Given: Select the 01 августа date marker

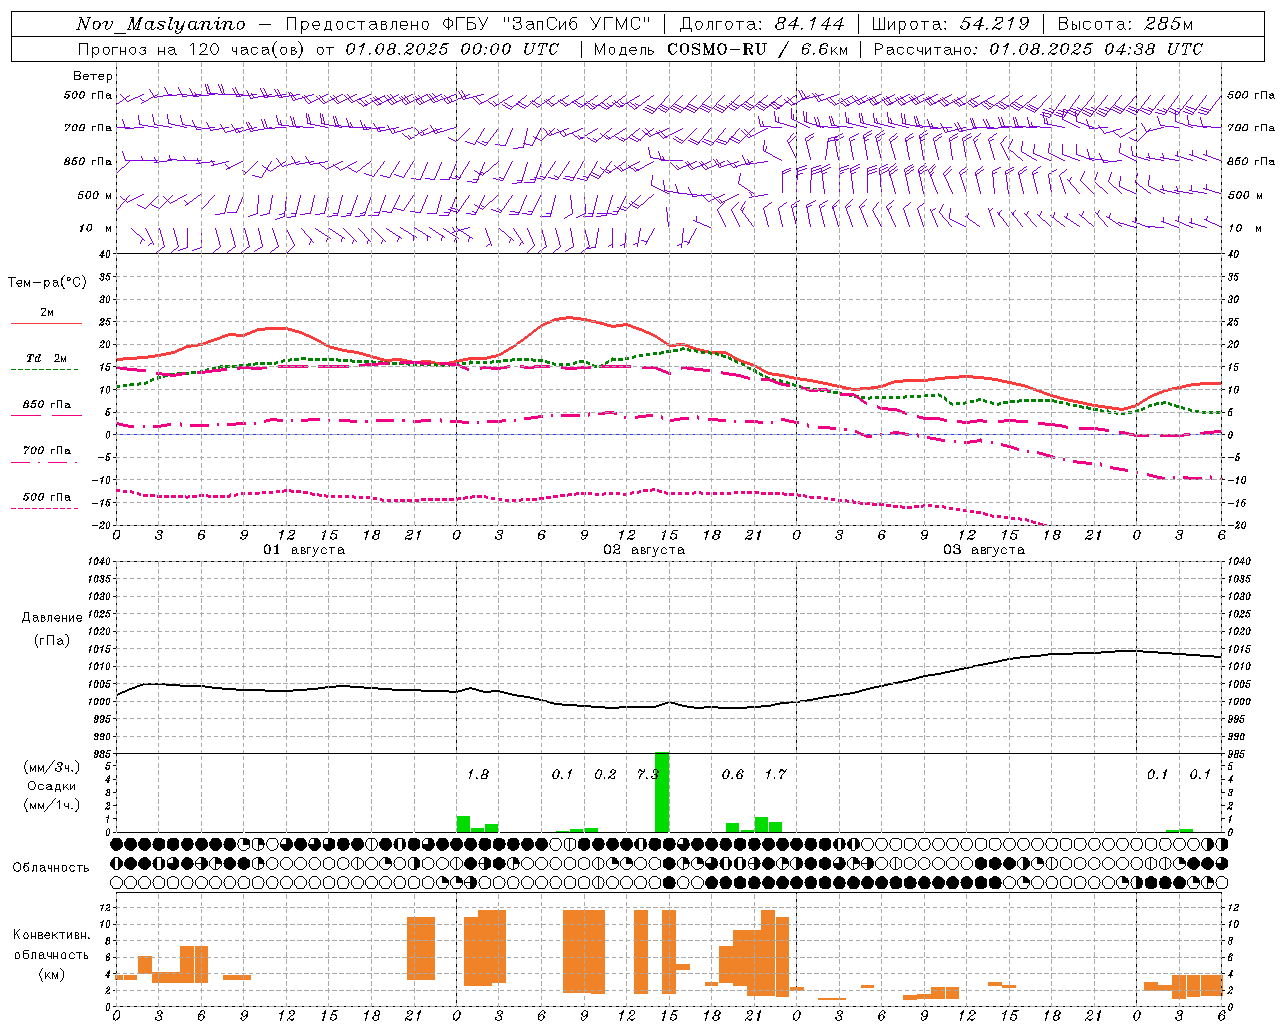Looking at the screenshot, I should 304,550.
